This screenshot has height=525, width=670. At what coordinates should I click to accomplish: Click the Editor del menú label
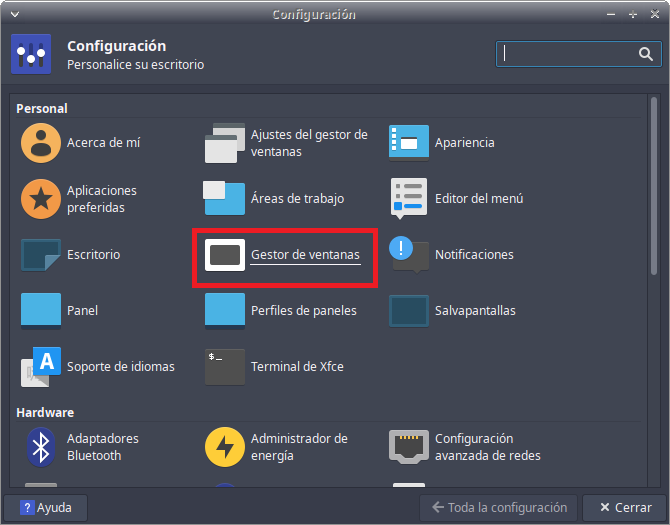479,199
